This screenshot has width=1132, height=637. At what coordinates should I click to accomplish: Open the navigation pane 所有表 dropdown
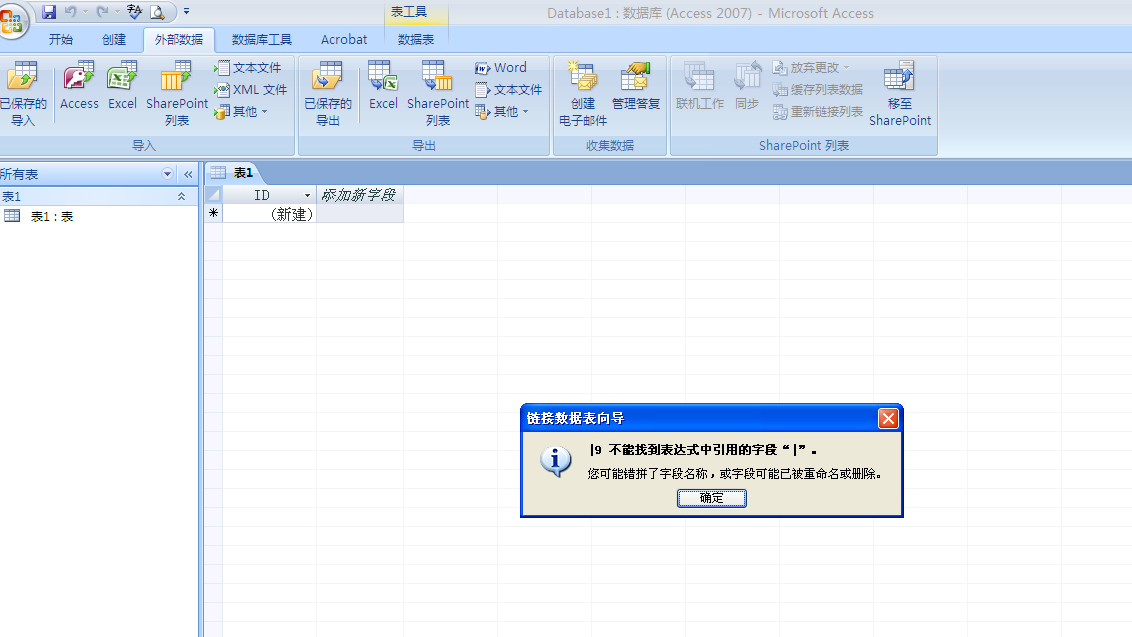tap(167, 174)
